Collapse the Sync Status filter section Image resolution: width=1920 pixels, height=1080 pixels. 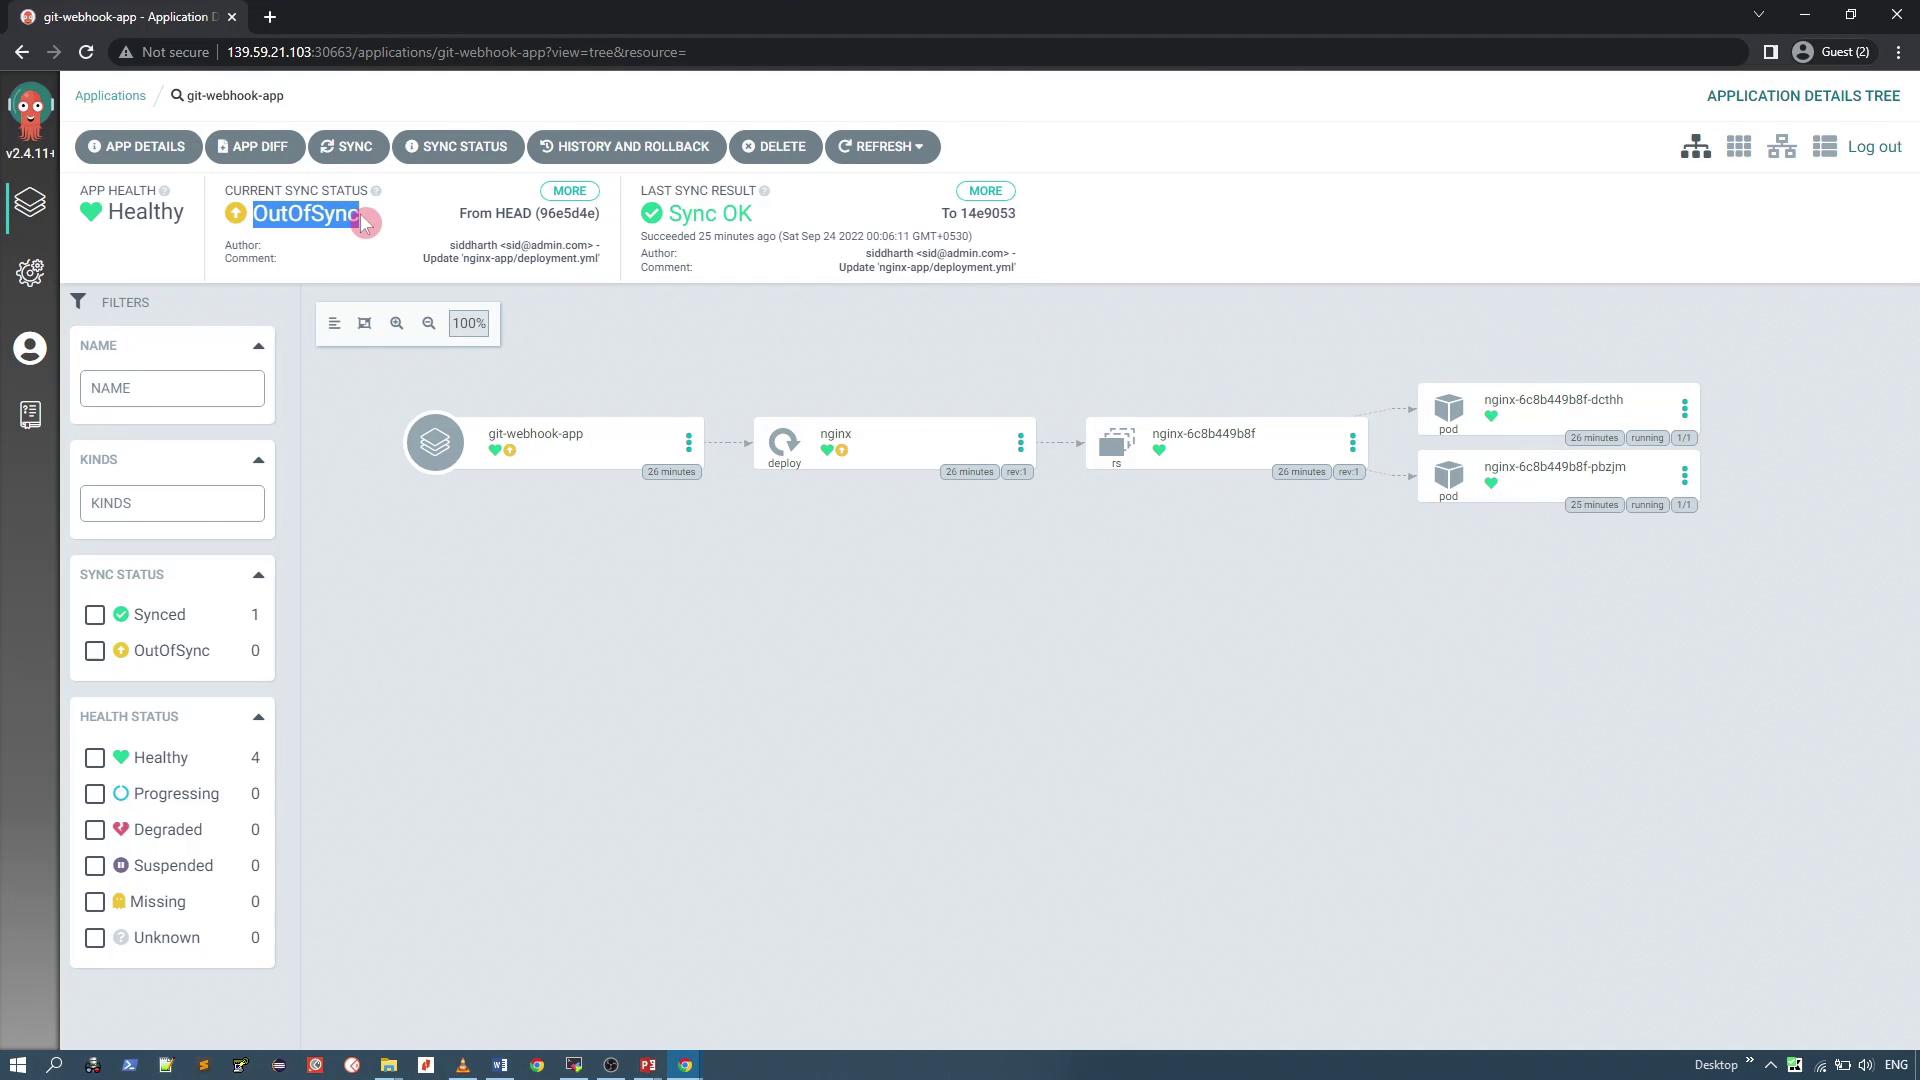258,575
